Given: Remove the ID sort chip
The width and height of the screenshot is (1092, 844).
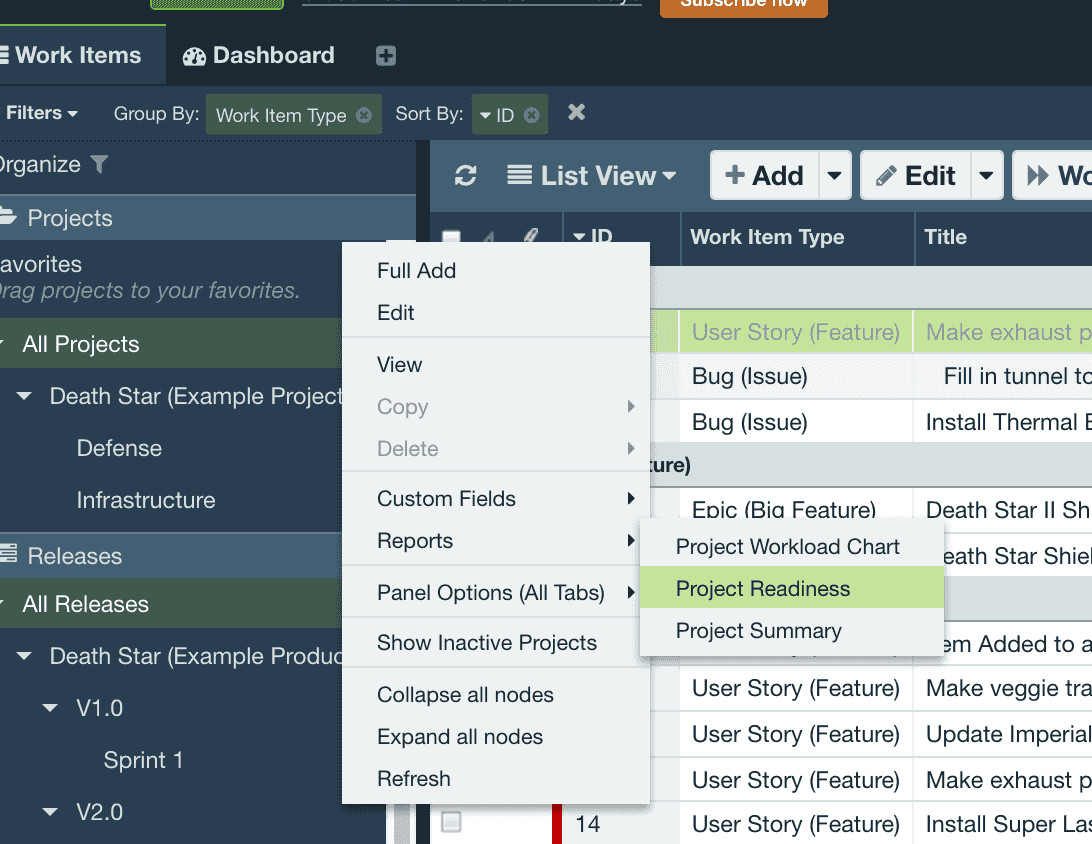Looking at the screenshot, I should 531,115.
